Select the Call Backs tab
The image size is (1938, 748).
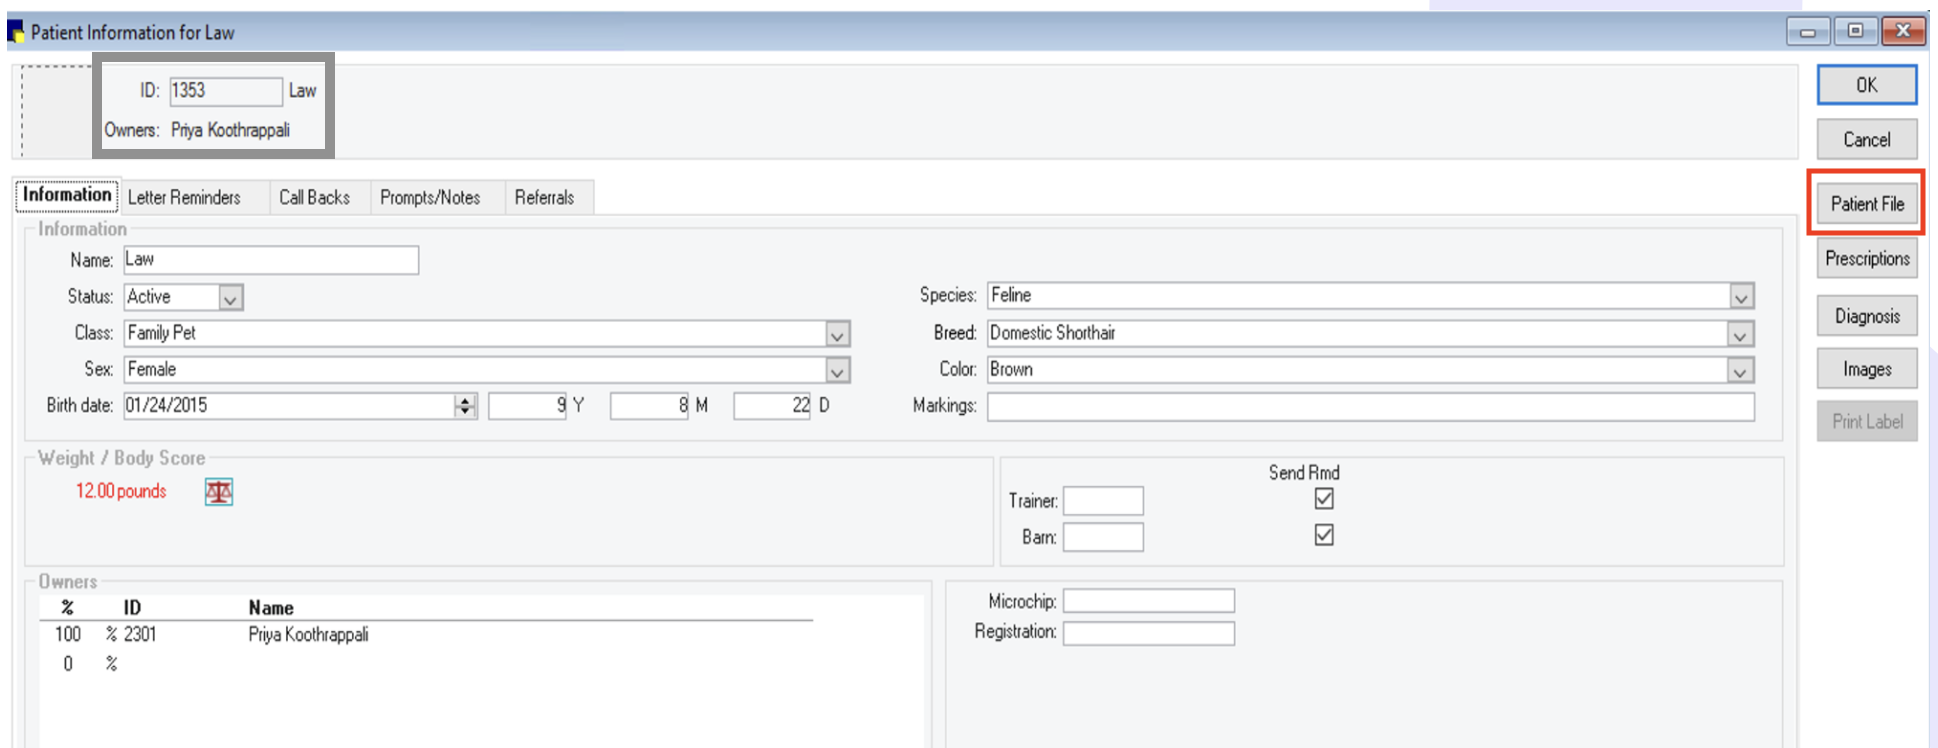pyautogui.click(x=314, y=197)
